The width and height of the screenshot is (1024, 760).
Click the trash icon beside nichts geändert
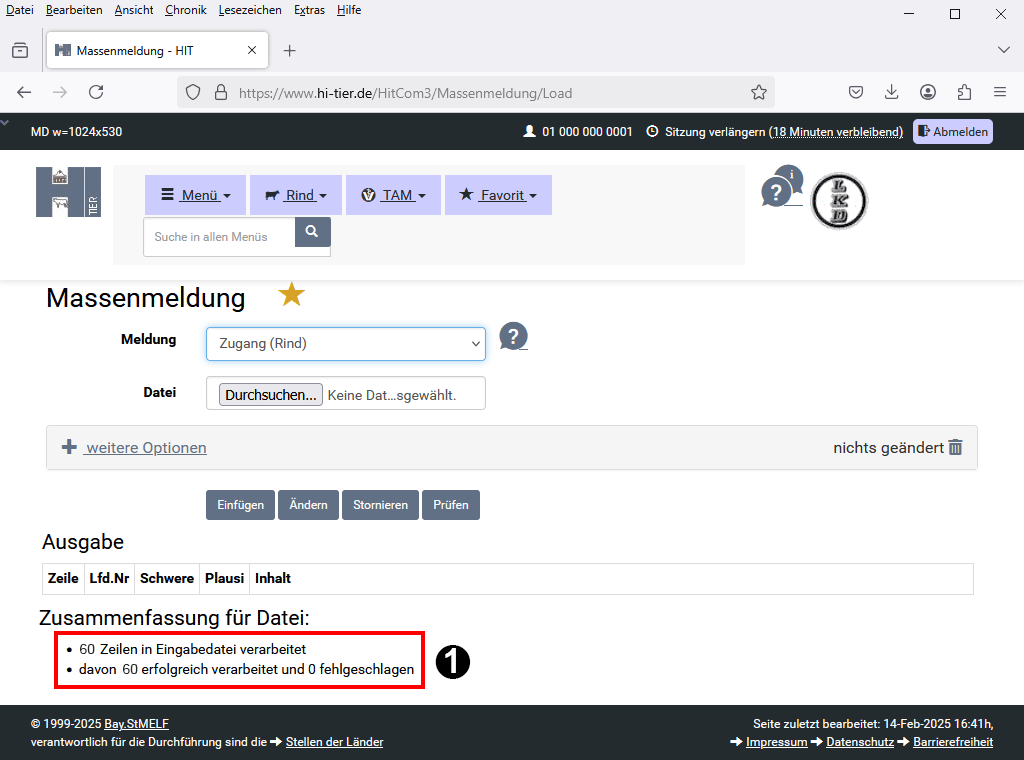click(956, 447)
